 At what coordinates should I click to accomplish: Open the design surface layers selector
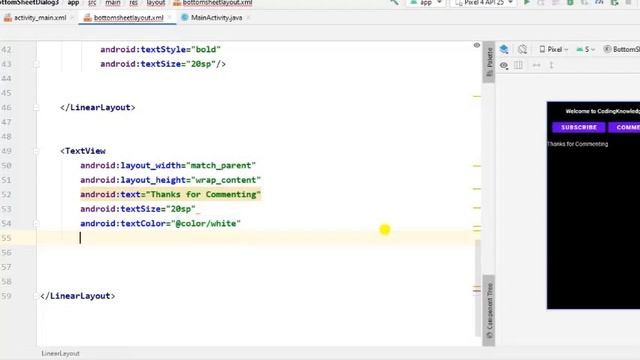(504, 49)
